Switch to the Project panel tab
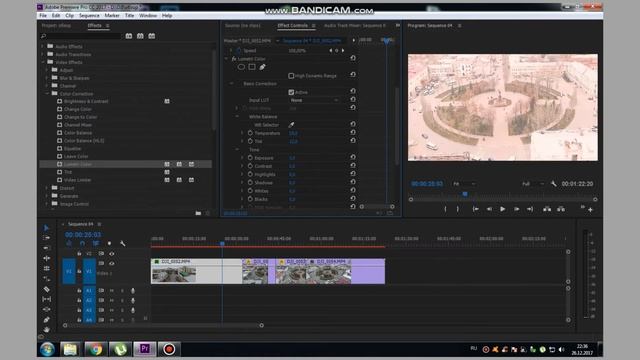 point(56,25)
